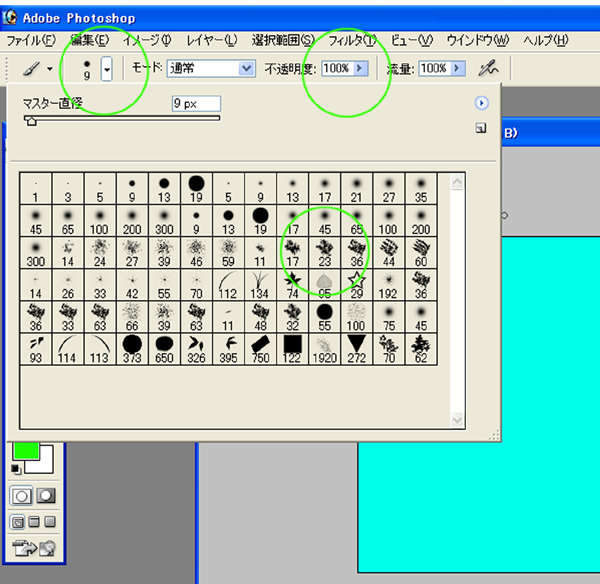Open the brush picker flyout menu
600x584 pixels.
[x=481, y=103]
